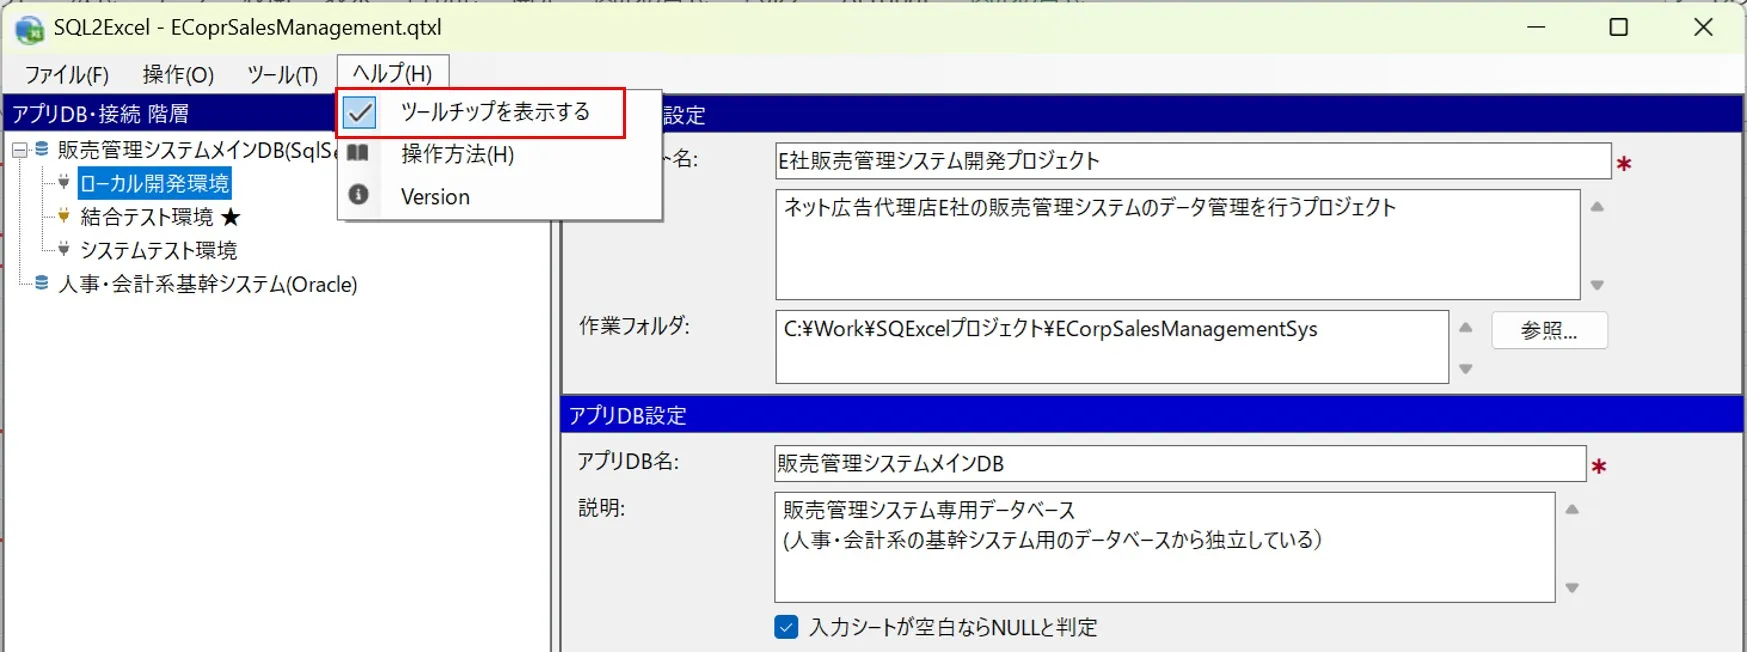Select ローカル開発環境 in the tree

coord(154,183)
